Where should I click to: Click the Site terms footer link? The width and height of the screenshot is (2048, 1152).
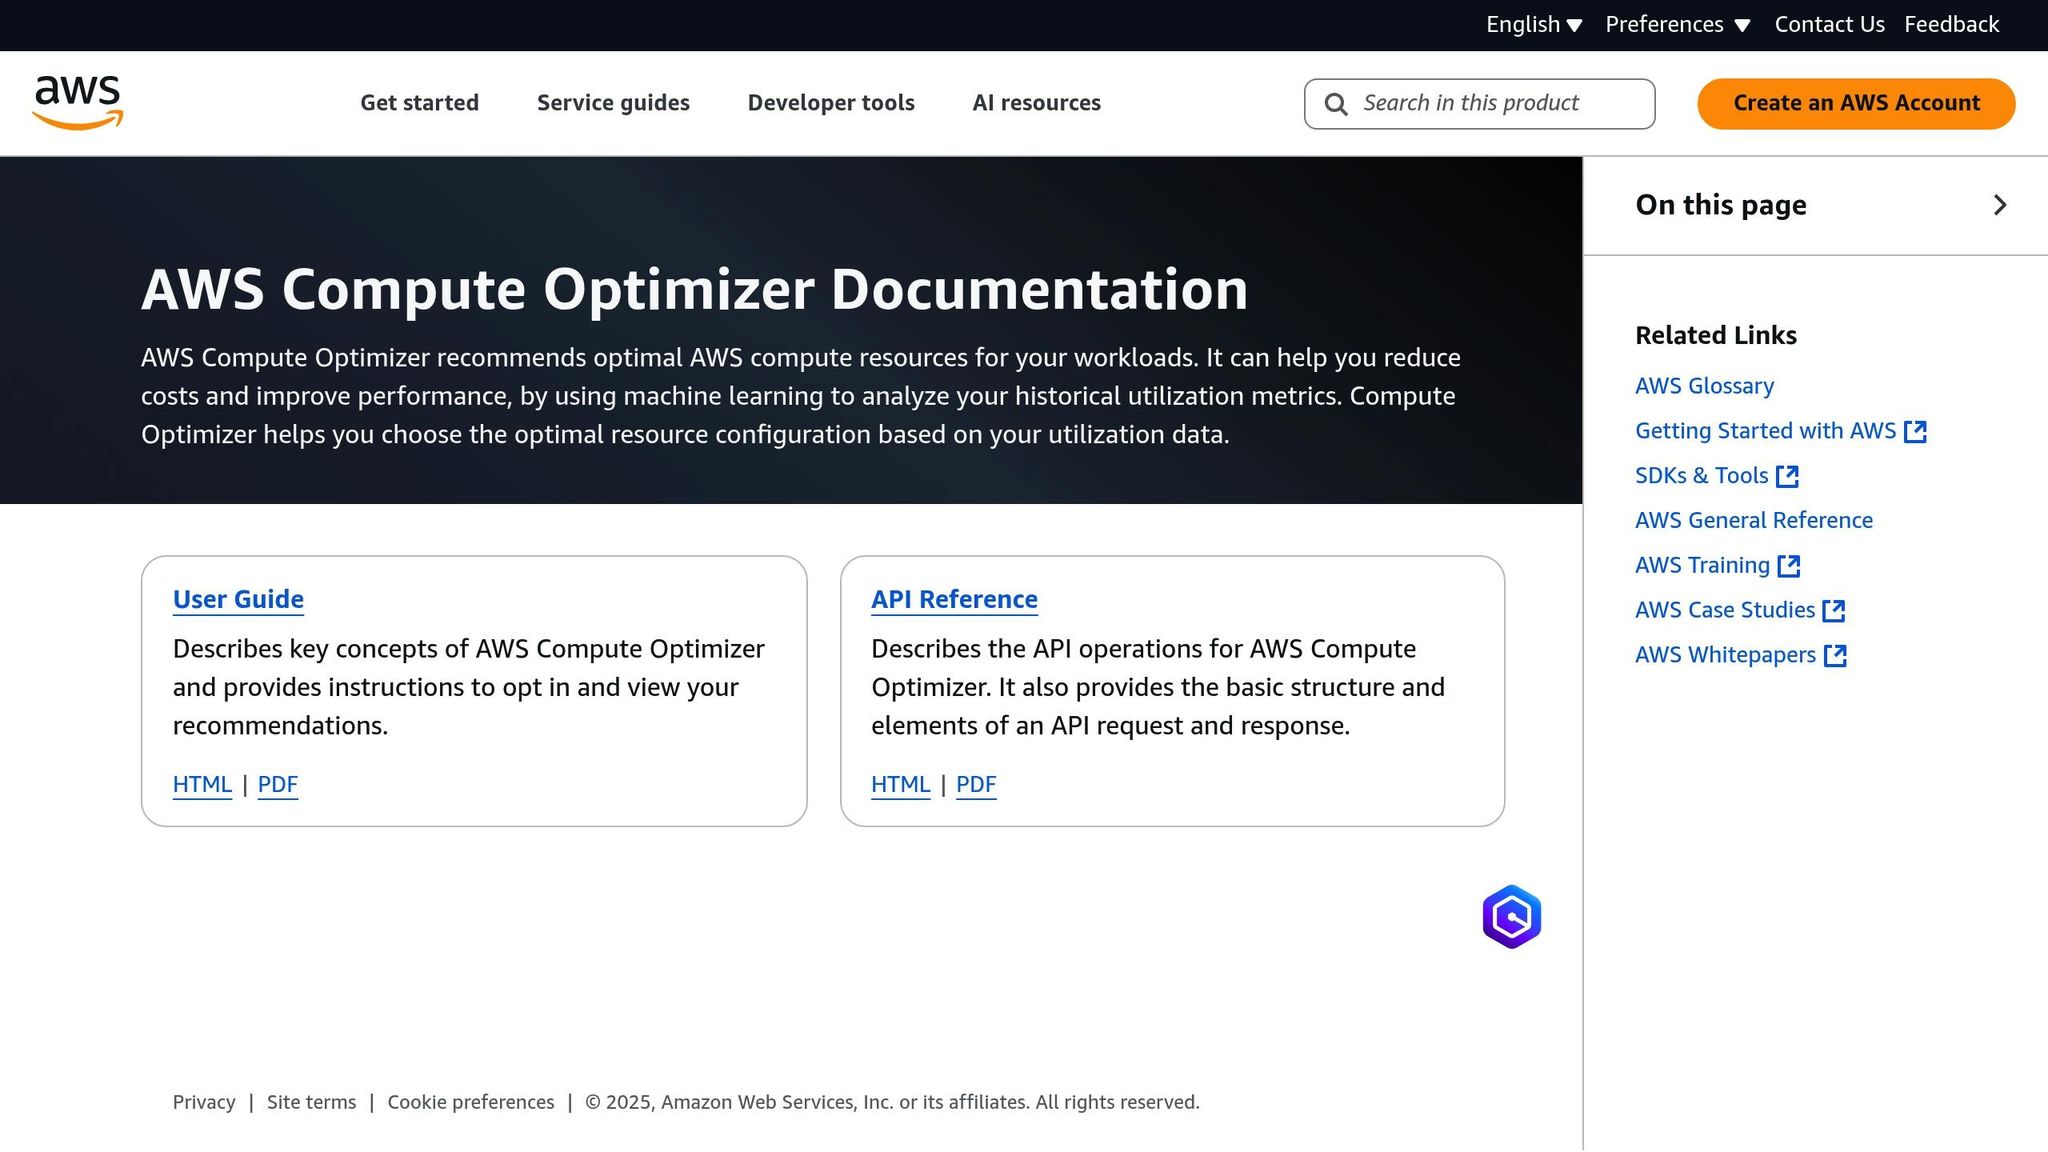coord(311,1102)
